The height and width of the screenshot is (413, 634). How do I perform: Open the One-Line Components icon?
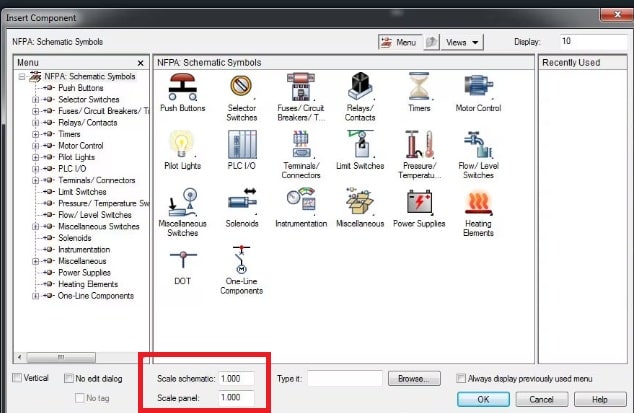coord(242,259)
